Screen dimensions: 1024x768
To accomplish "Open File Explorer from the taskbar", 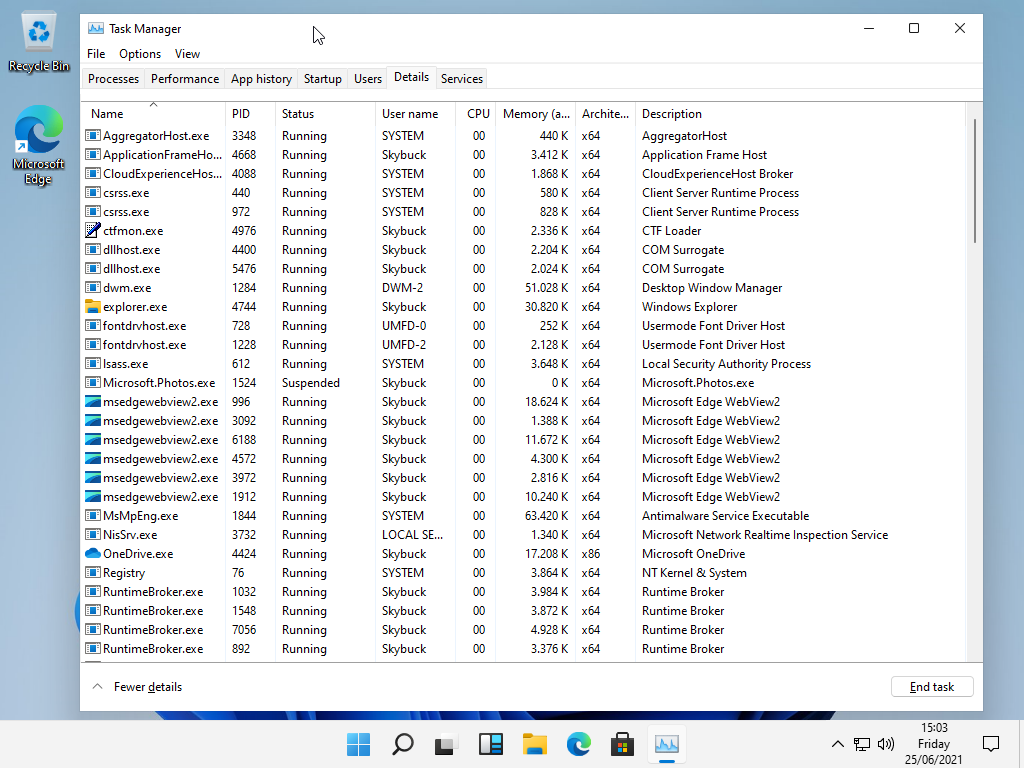I will pos(535,744).
